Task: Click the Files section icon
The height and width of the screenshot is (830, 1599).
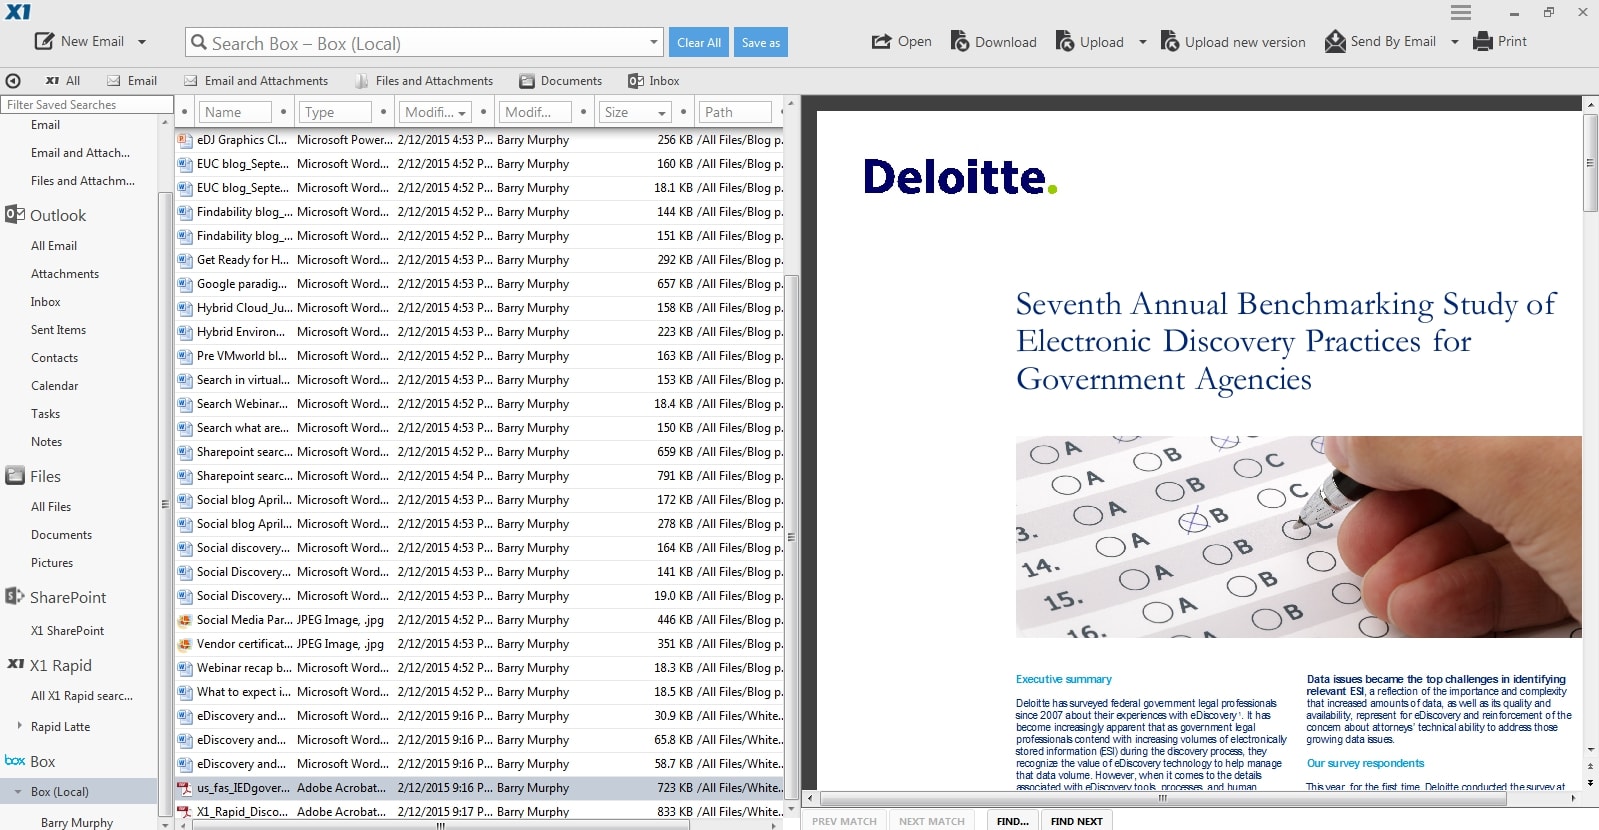Action: coord(15,476)
